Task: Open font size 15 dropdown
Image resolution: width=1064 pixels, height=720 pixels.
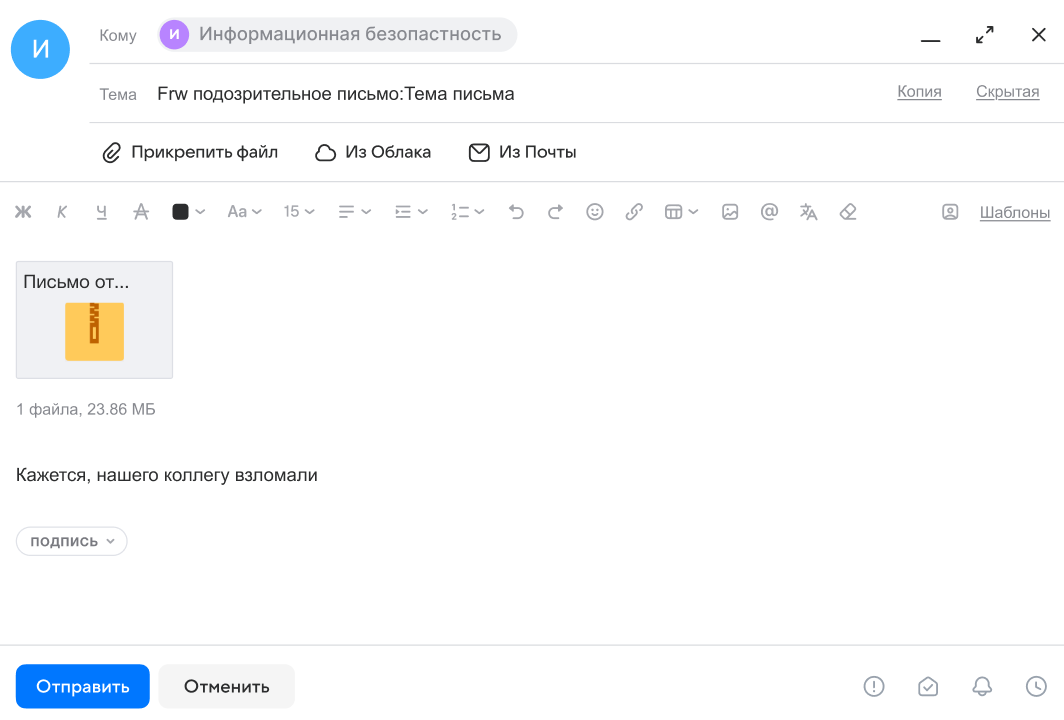Action: pyautogui.click(x=299, y=212)
